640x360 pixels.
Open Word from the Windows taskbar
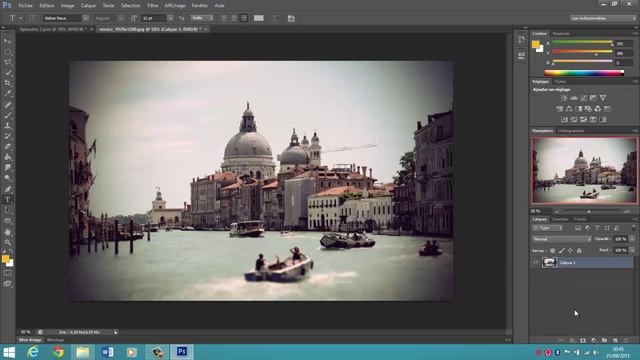(x=107, y=352)
